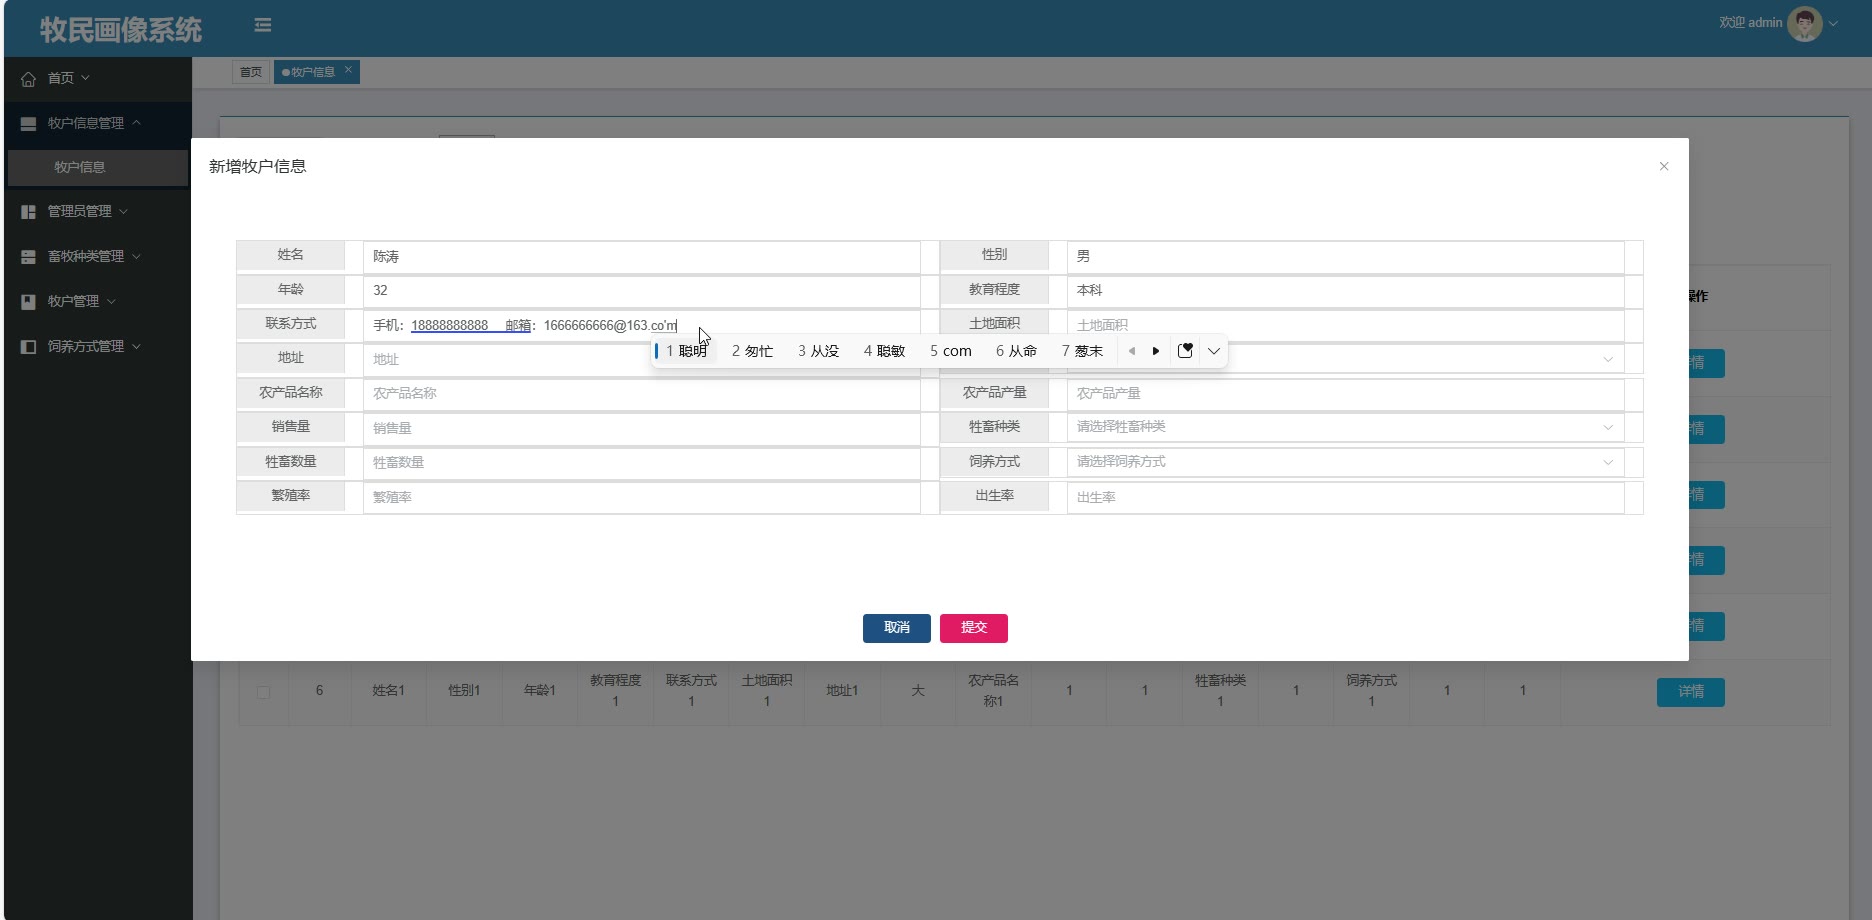This screenshot has width=1872, height=920.
Task: Expand the 畜牧种类管理 sidebar menu
Action: coord(97,256)
